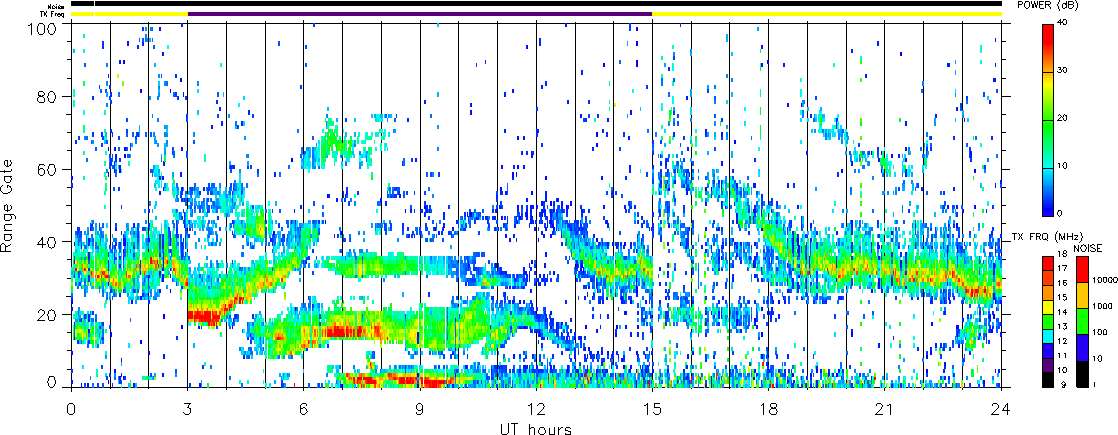Image resolution: width=1118 pixels, height=435 pixels.
Task: Click the black Noise strip above plot
Action: [536, 4]
